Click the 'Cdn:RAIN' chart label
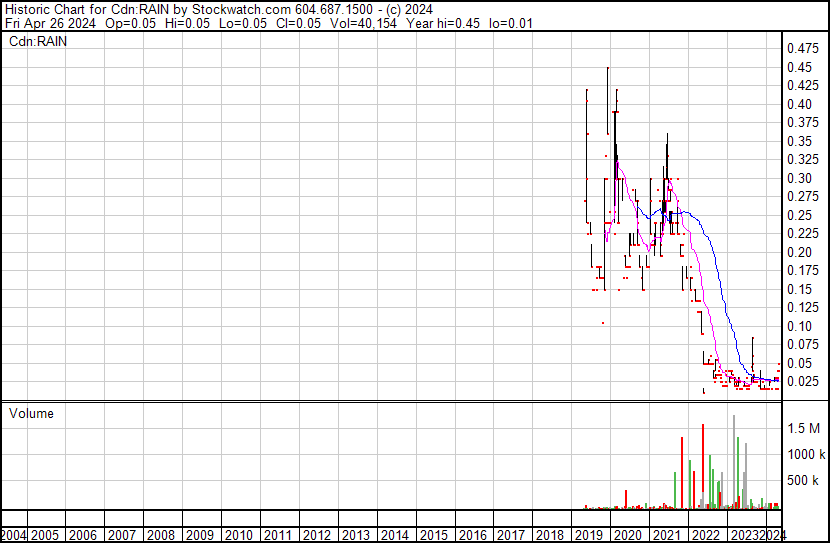 click(x=38, y=41)
